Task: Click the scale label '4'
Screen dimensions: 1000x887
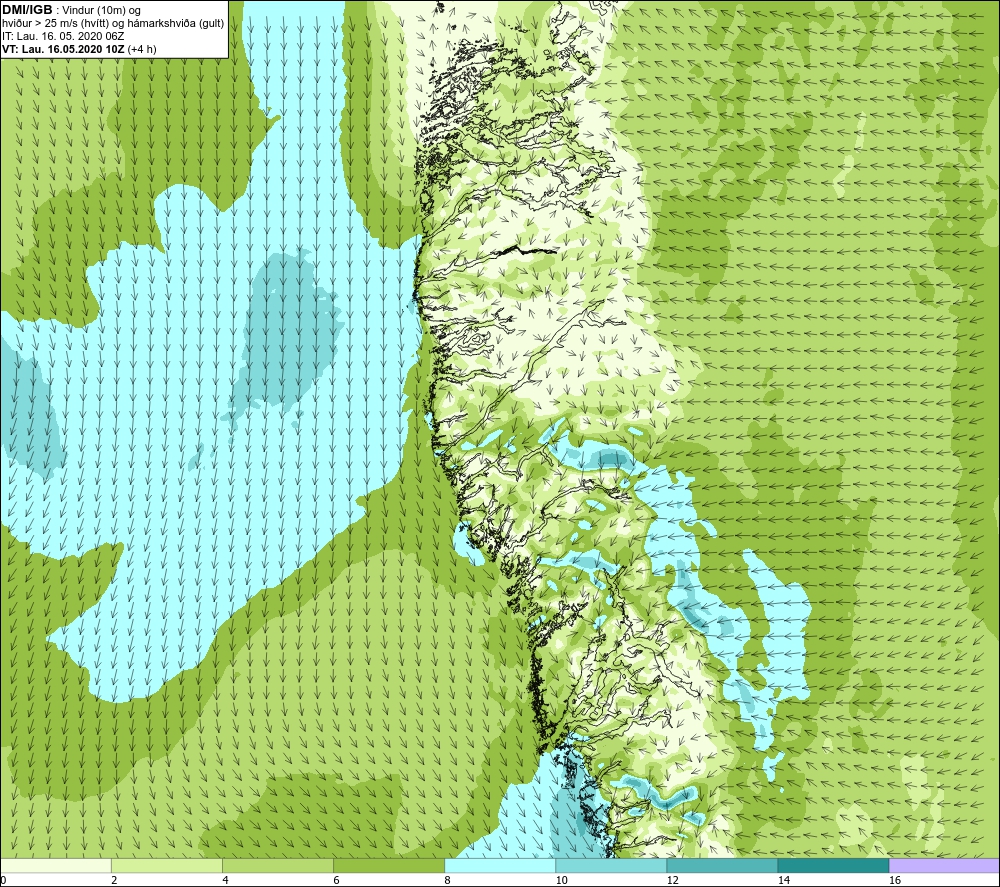Action: [x=225, y=881]
